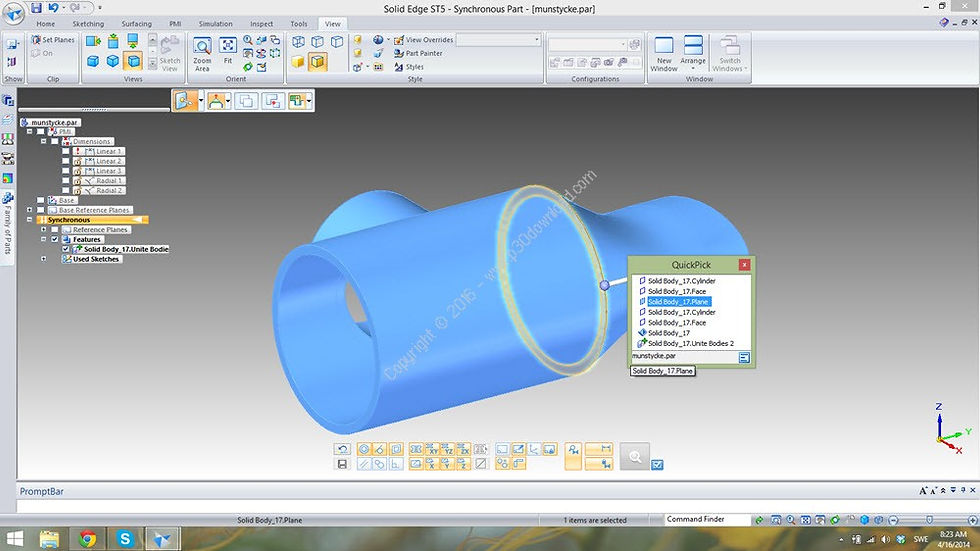
Task: Click the Save icon in quick access toolbar
Action: click(x=36, y=8)
